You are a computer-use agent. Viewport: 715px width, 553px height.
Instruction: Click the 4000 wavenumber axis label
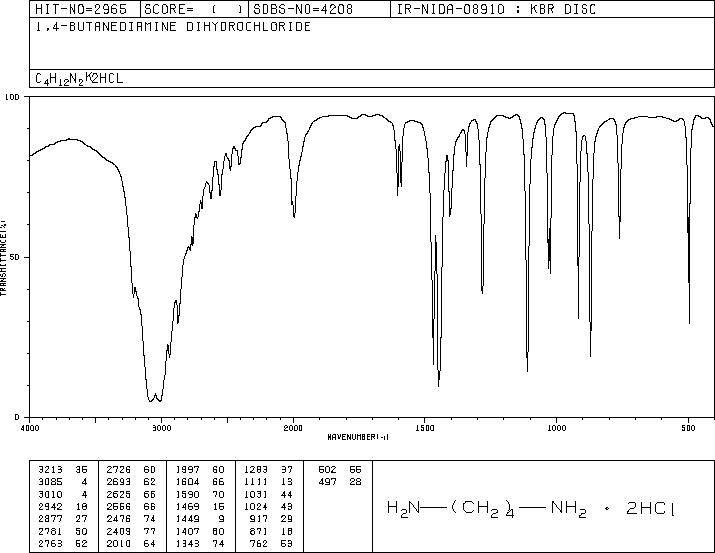30,428
